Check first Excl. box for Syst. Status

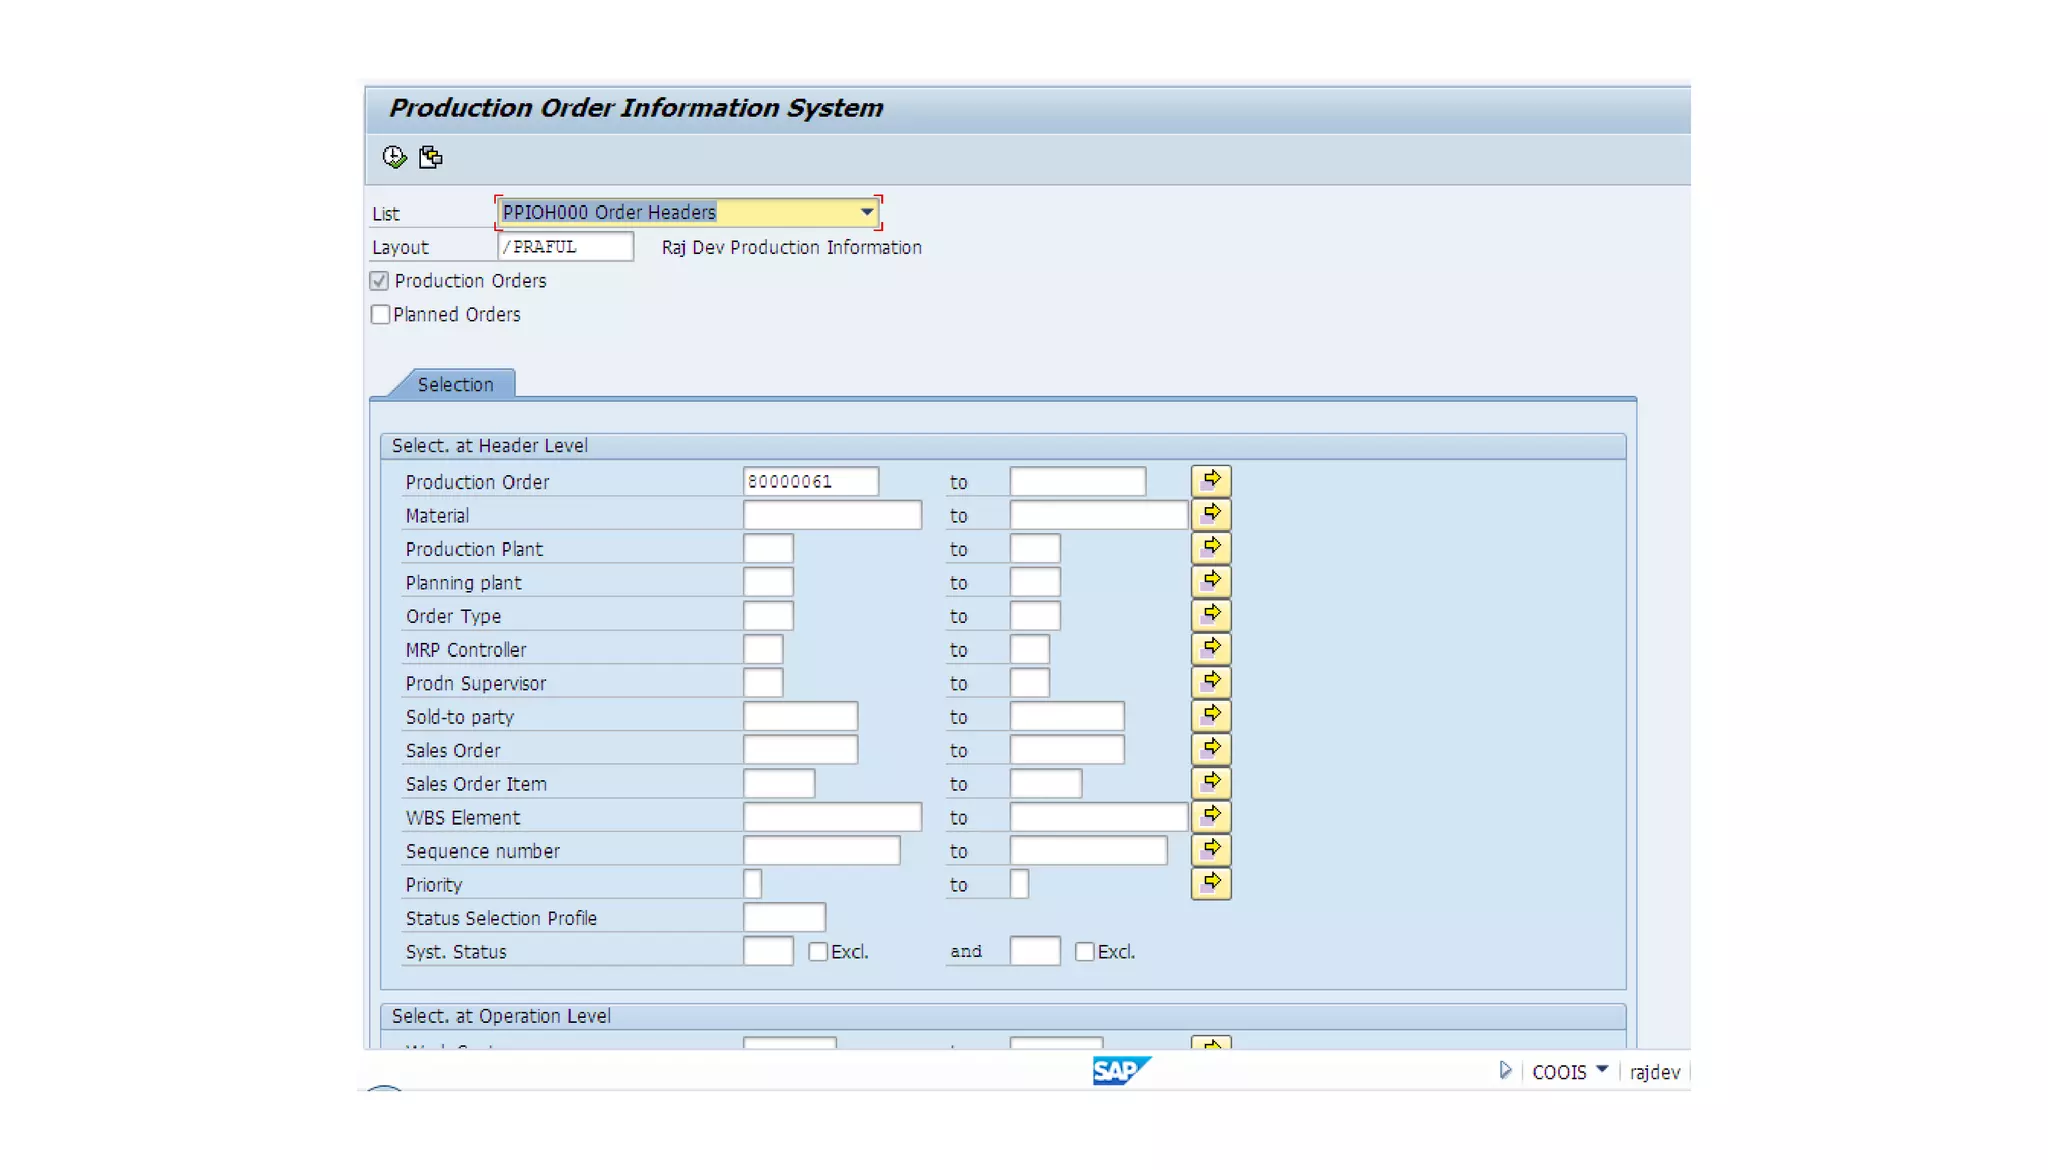(x=818, y=952)
